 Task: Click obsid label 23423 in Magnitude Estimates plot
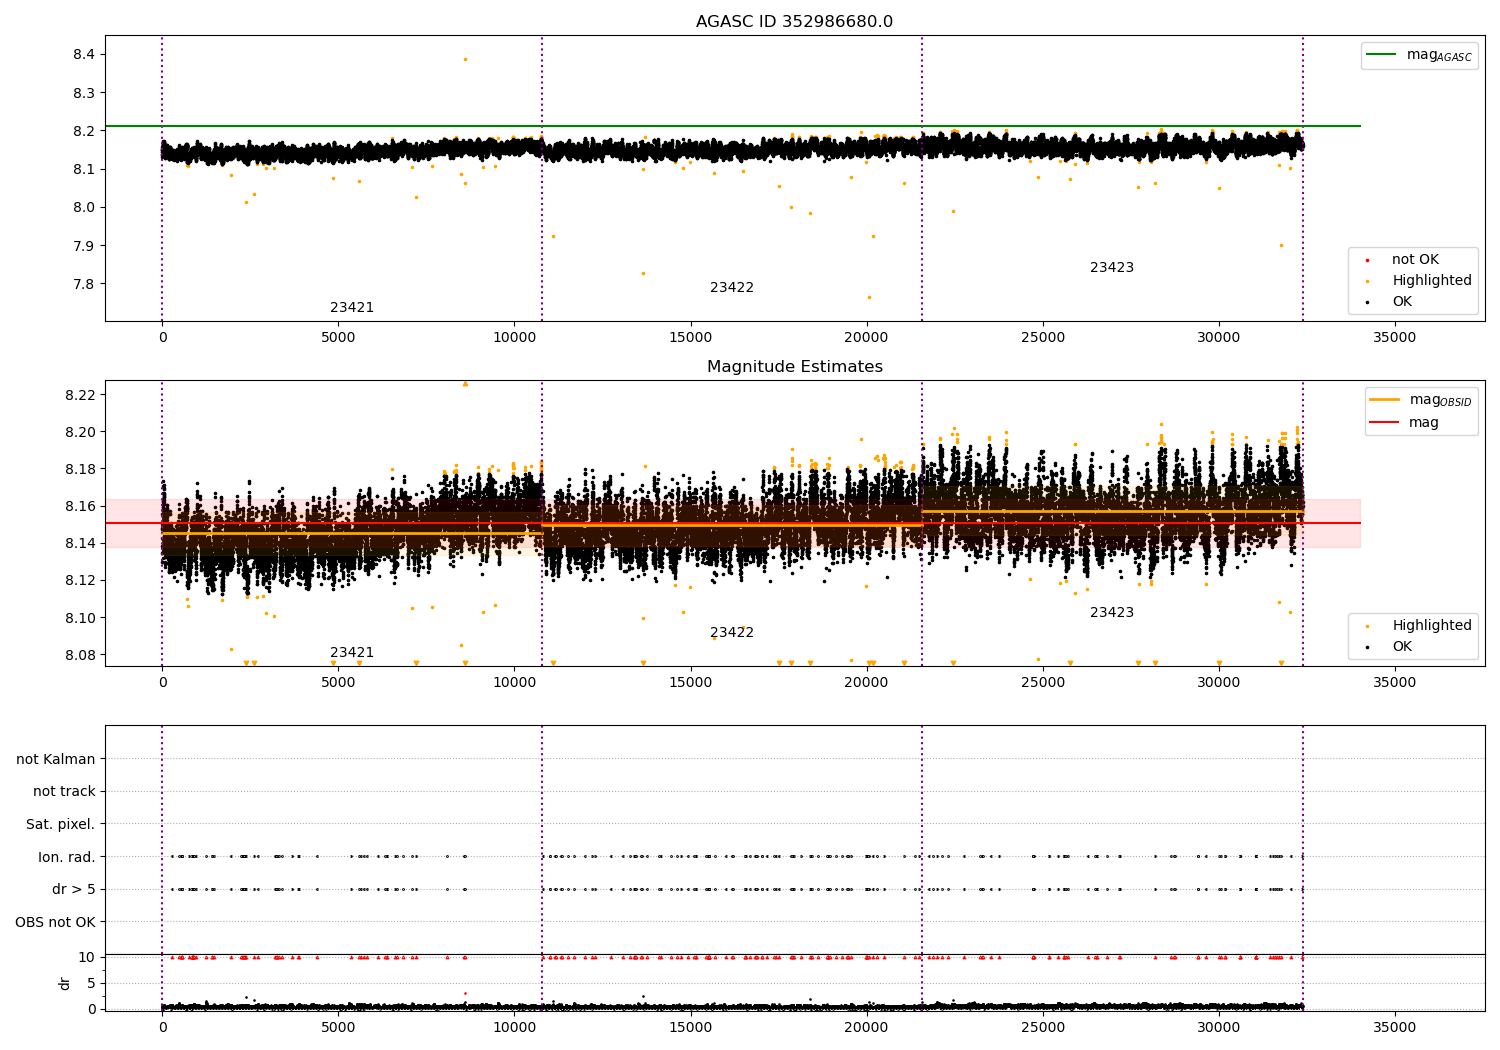1112,613
